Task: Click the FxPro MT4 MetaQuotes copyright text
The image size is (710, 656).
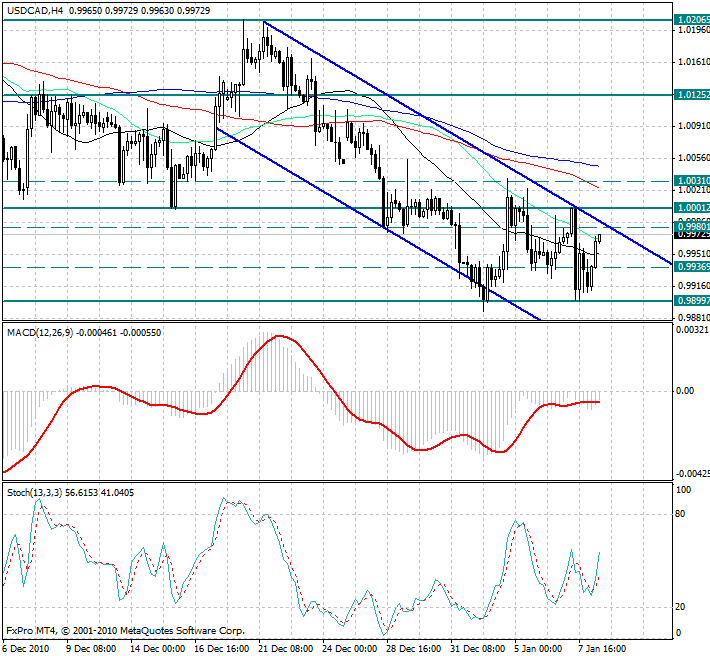Action: [x=125, y=630]
